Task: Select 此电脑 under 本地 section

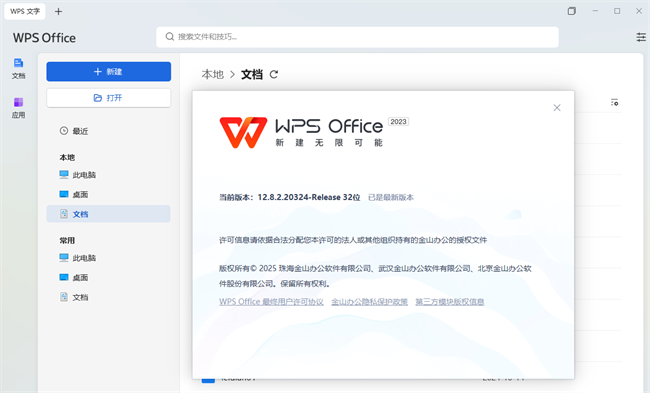Action: (x=109, y=175)
